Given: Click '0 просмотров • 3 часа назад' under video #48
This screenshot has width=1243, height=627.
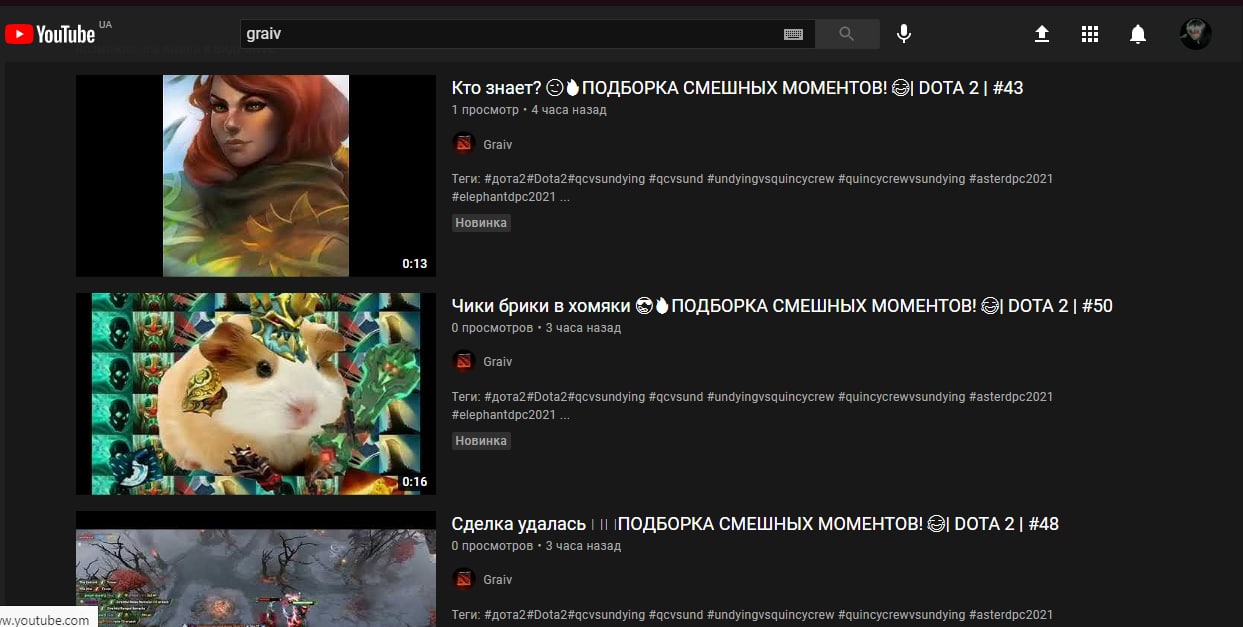Looking at the screenshot, I should [536, 546].
